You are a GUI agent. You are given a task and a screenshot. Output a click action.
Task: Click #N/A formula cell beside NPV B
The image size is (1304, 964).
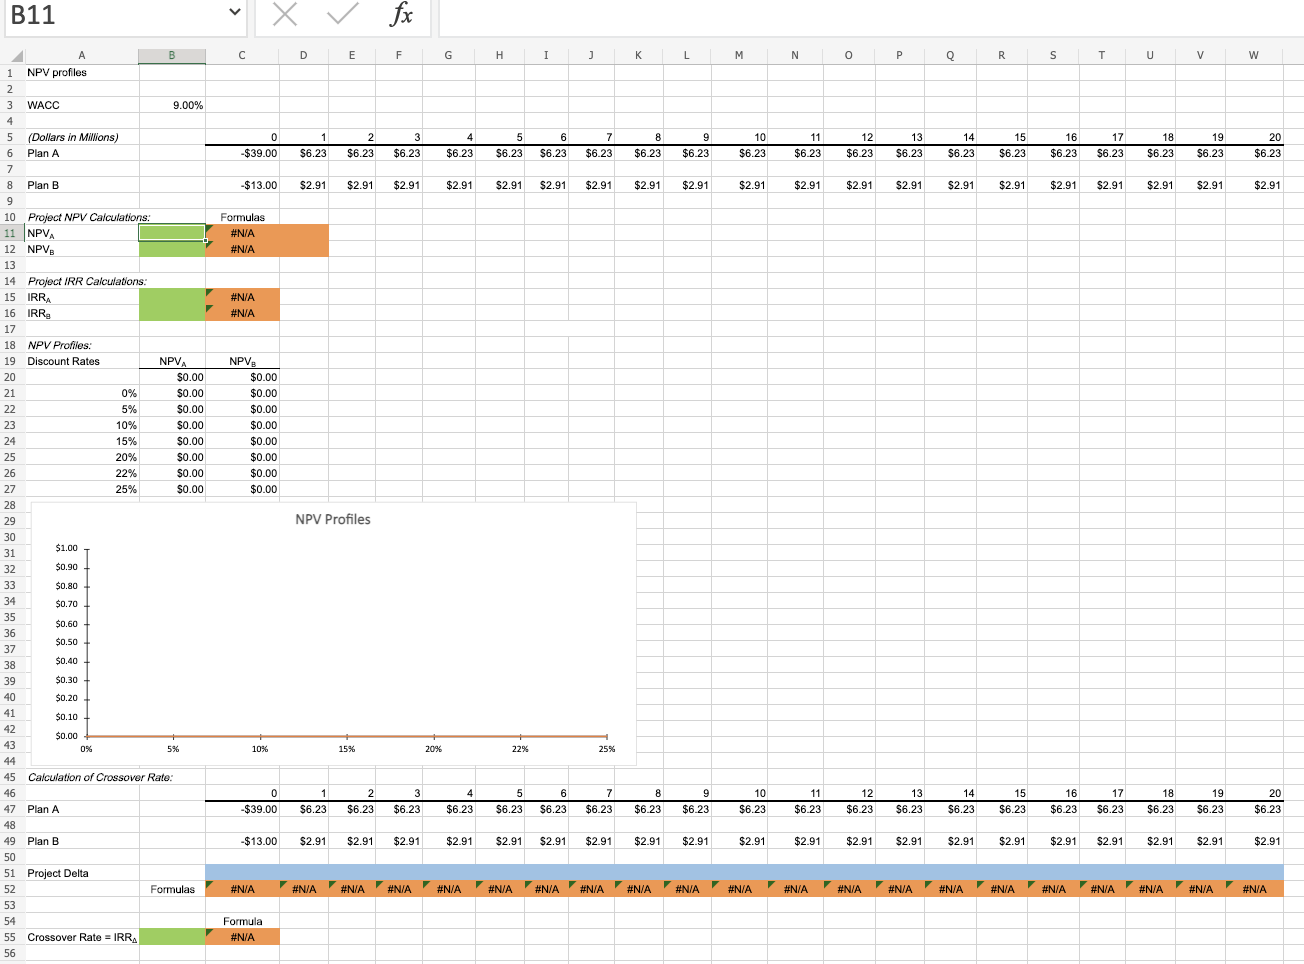243,249
